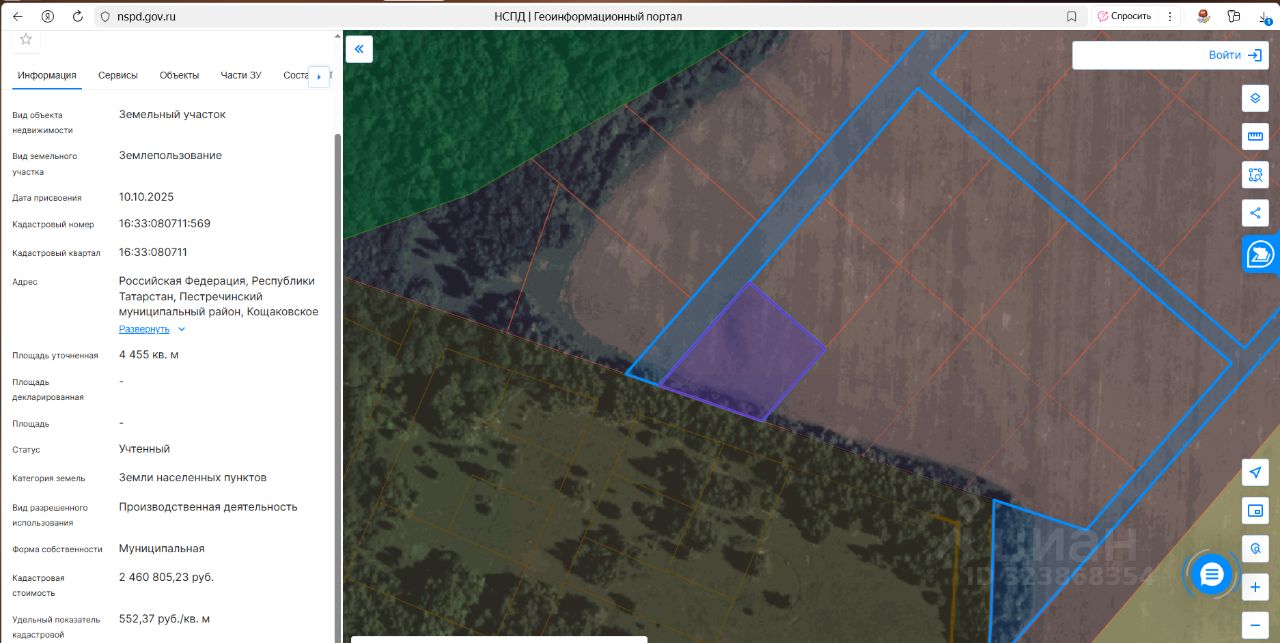Expand address using the chevron arrow

(x=182, y=329)
